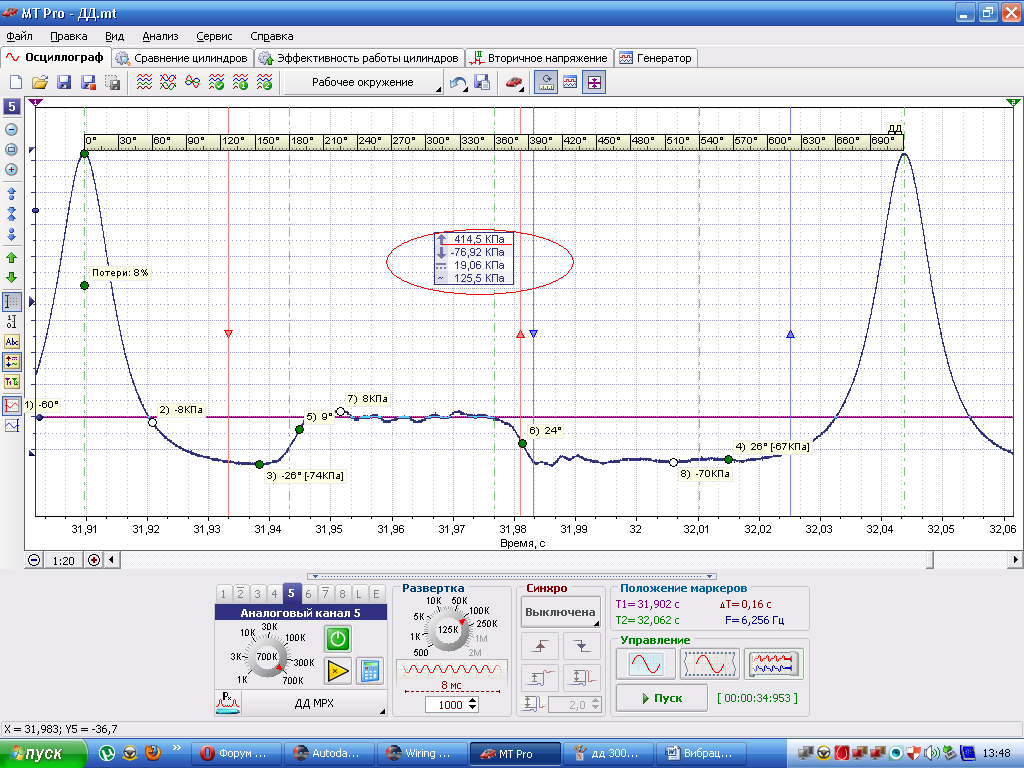Create a new file with the blank-page icon
This screenshot has width=1024, height=768.
click(x=16, y=82)
